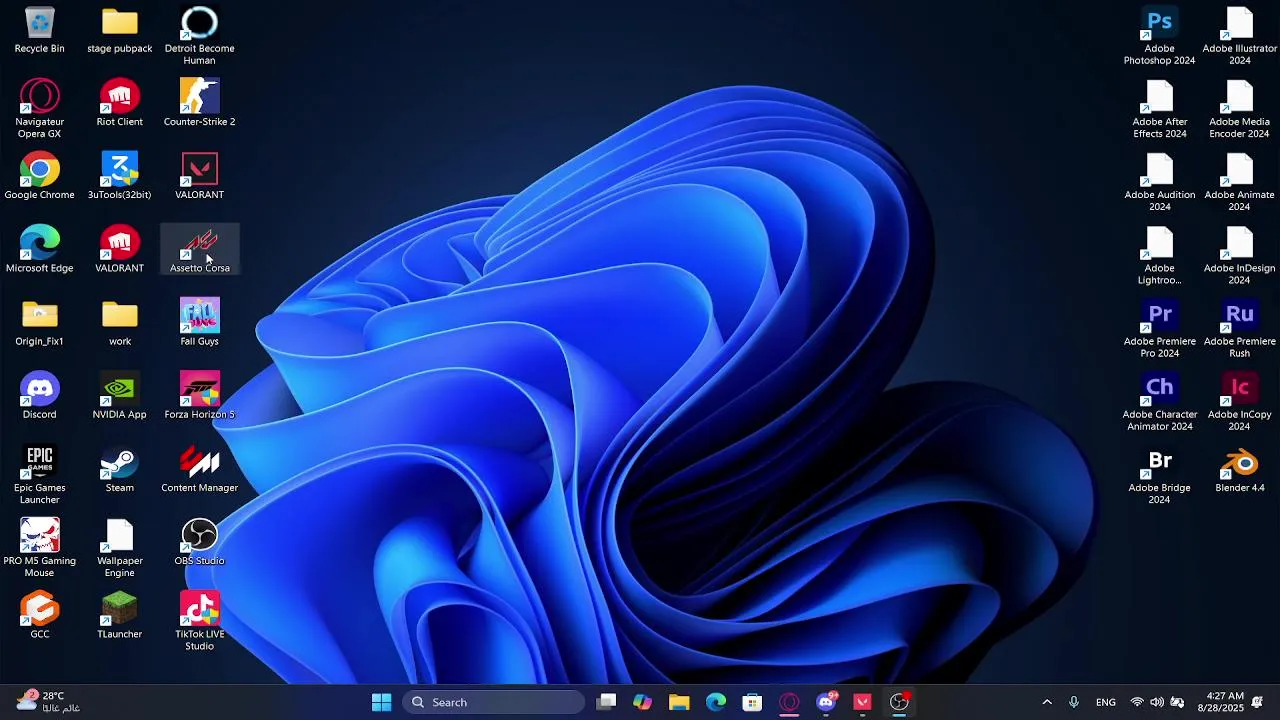Select the Forza Horizon 5 shortcut
The image size is (1280, 720).
pyautogui.click(x=199, y=395)
